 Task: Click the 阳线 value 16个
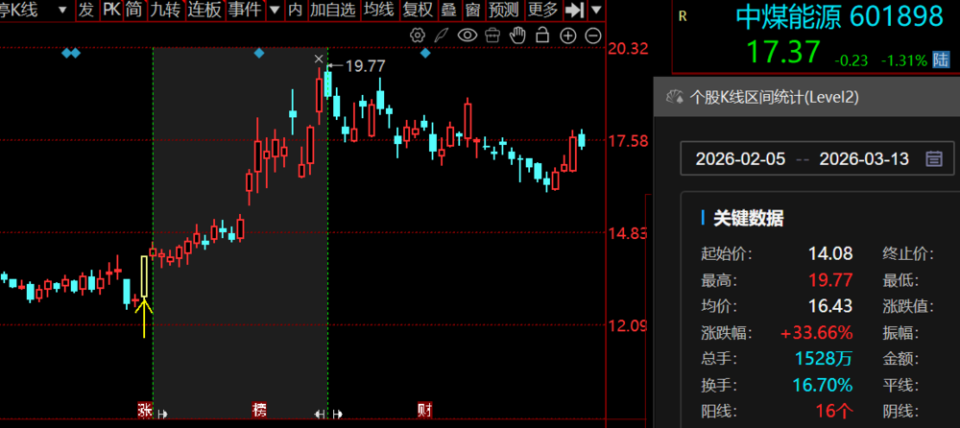834,411
